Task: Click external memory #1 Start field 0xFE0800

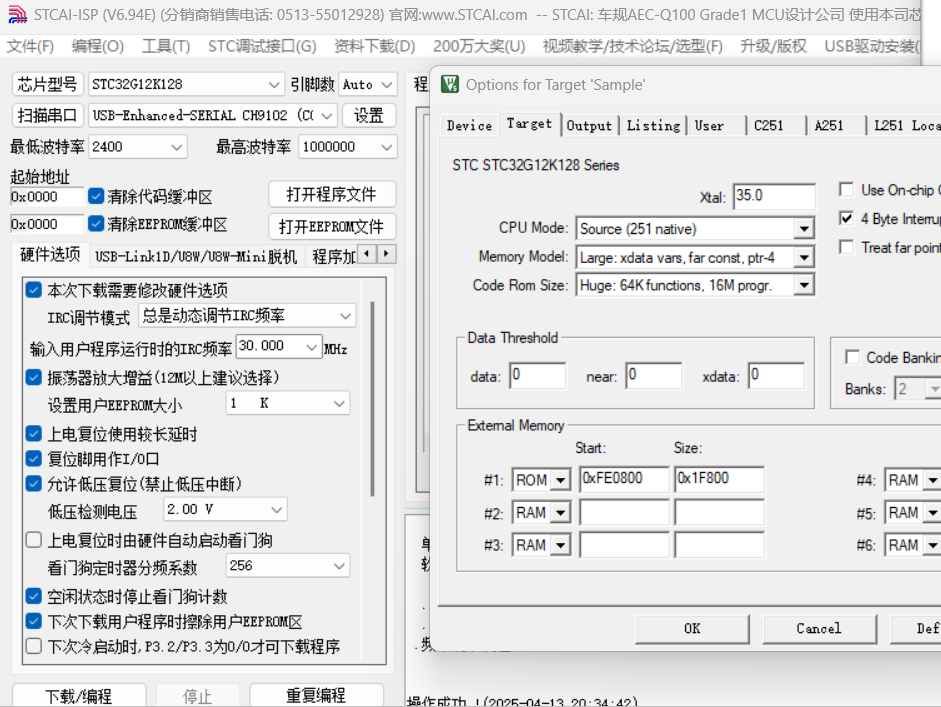Action: point(624,479)
